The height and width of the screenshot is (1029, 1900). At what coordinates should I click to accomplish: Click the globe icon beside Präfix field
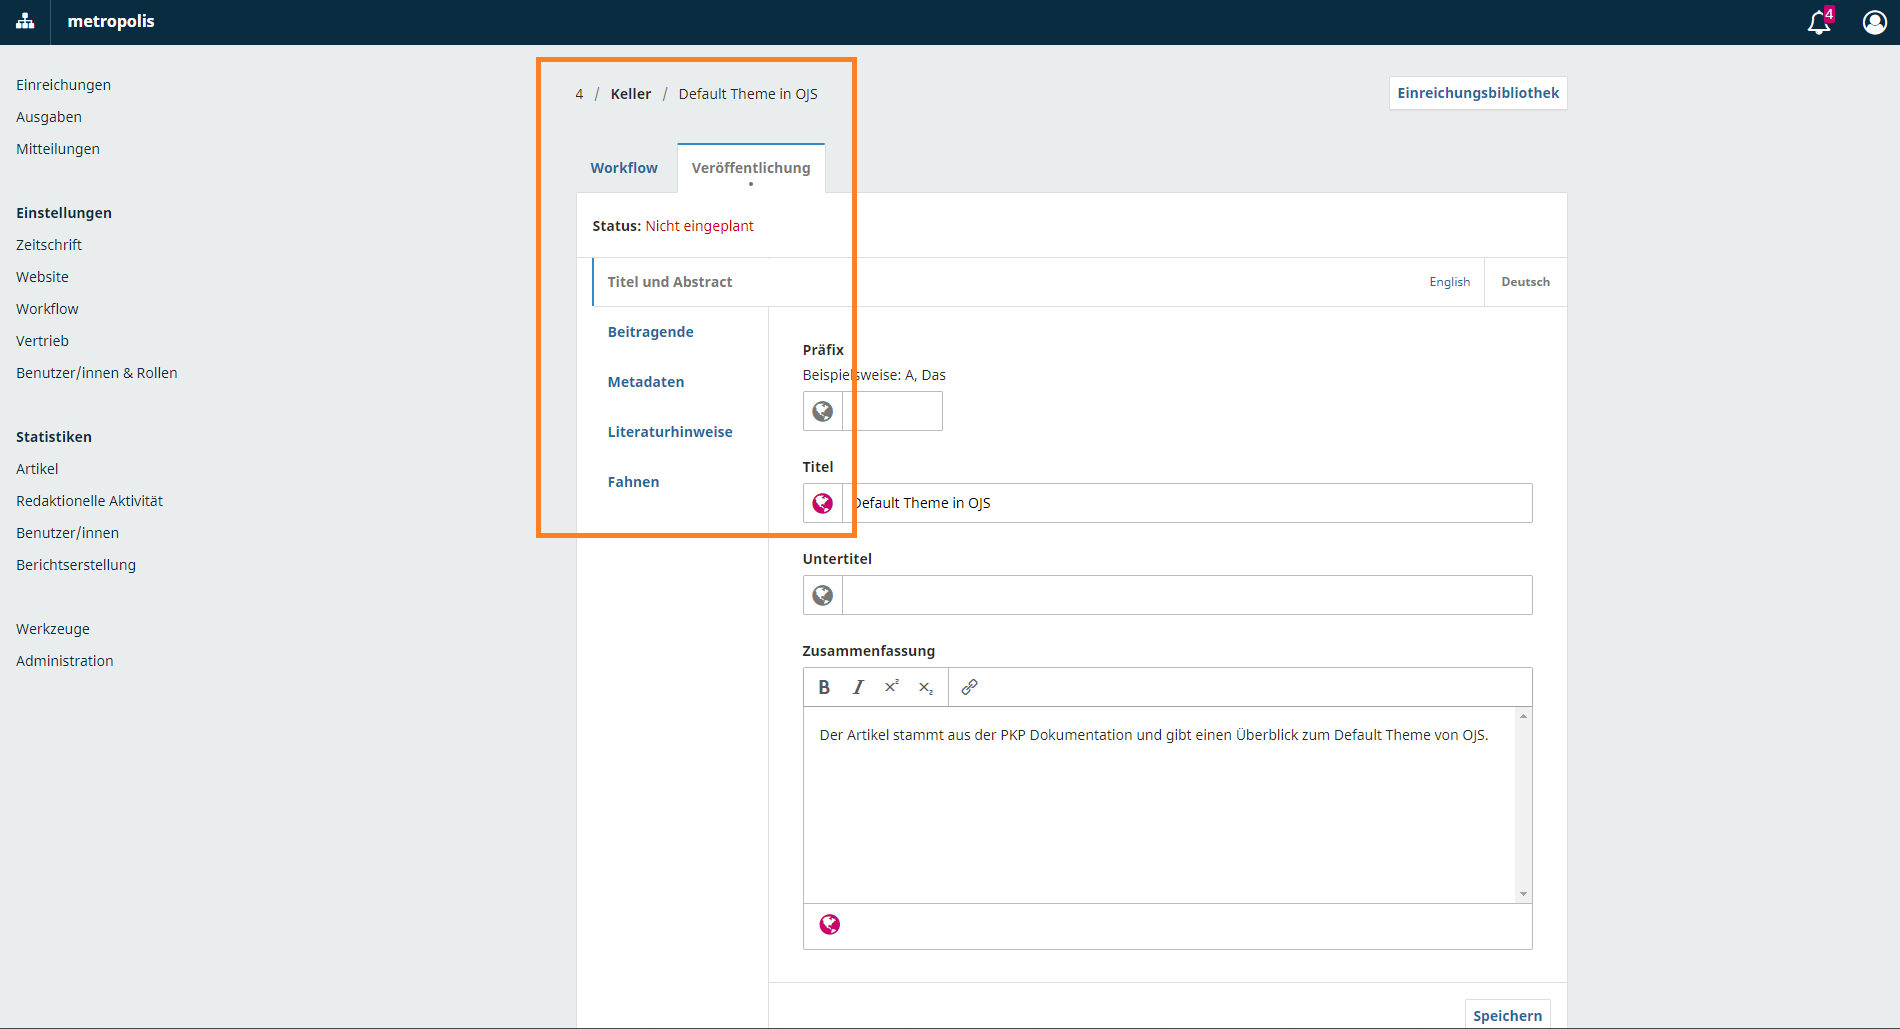pos(823,411)
